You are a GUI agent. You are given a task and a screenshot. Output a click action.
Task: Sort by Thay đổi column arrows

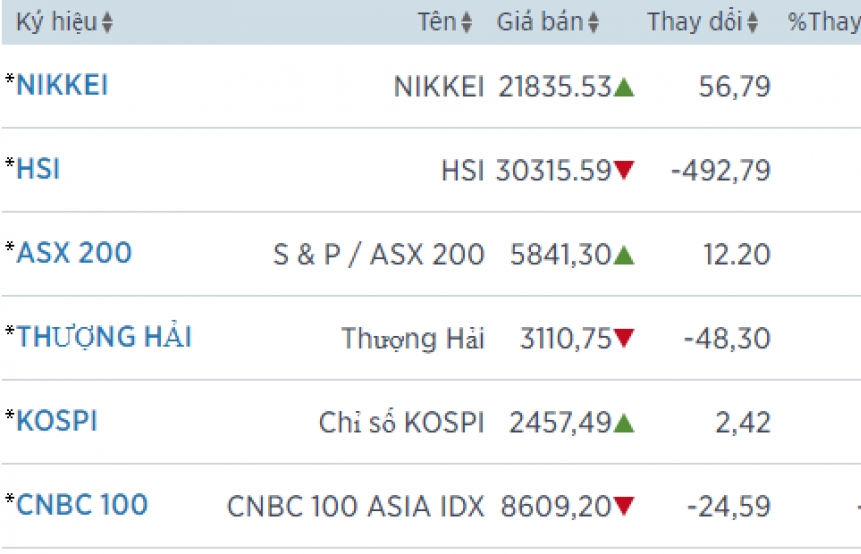[752, 23]
